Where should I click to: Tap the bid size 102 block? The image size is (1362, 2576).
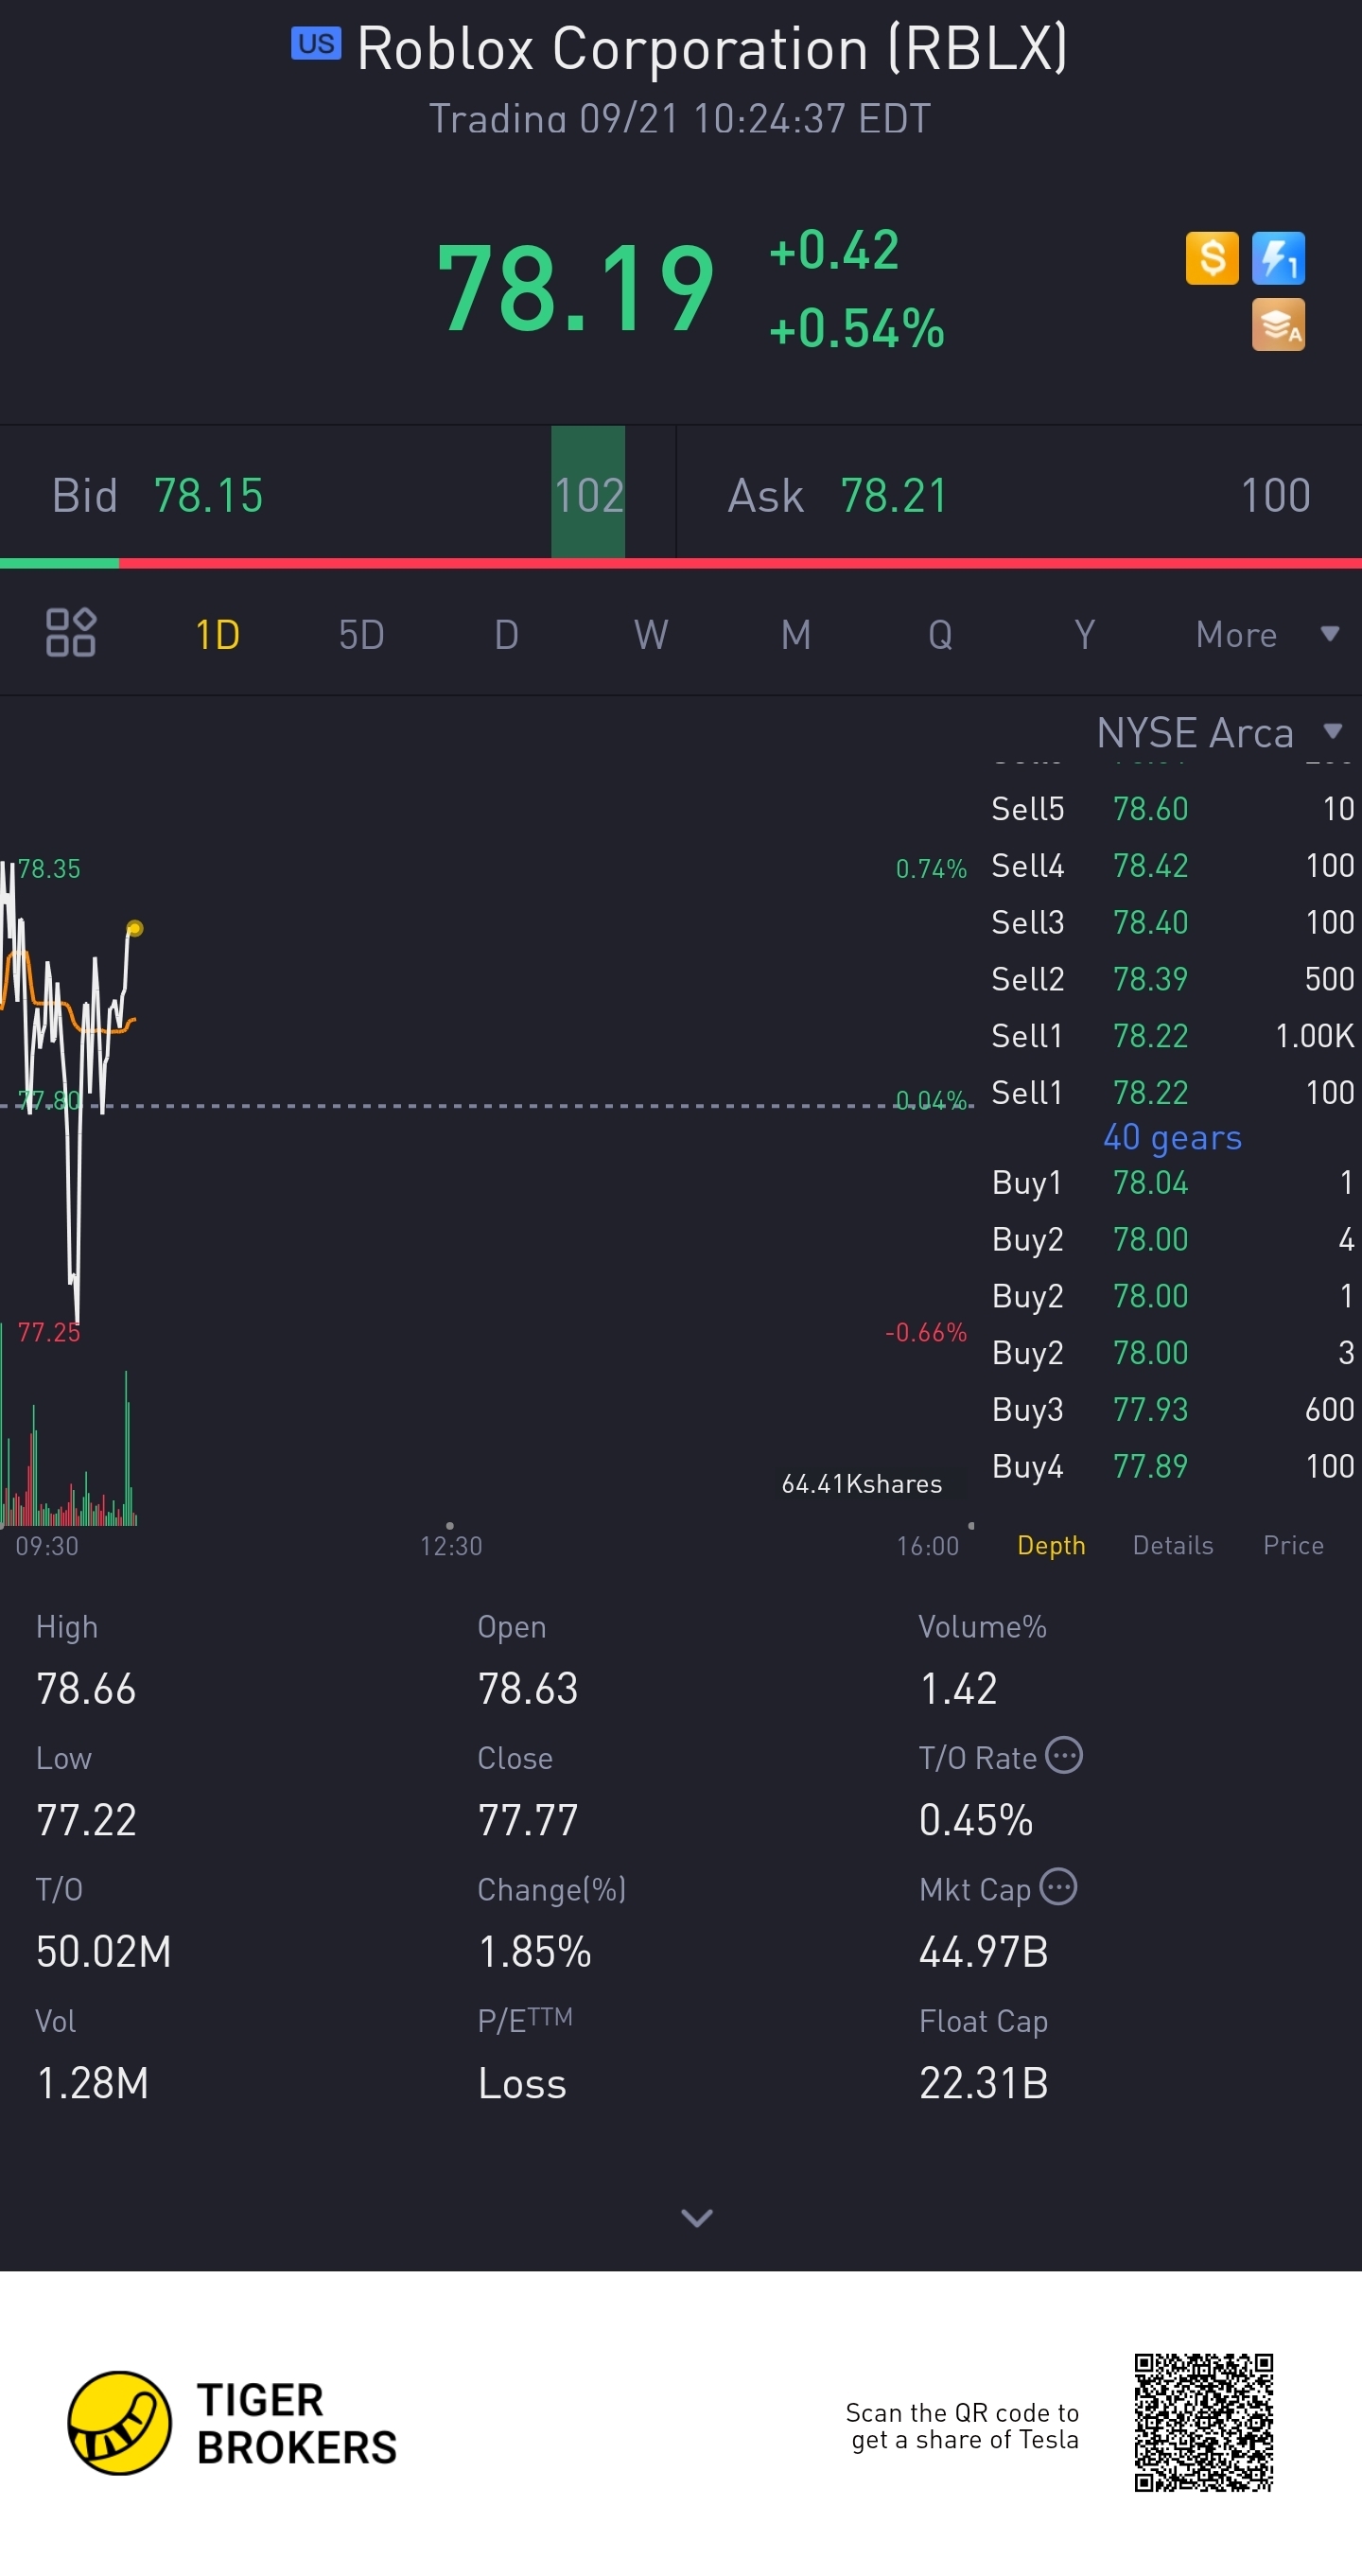[588, 493]
